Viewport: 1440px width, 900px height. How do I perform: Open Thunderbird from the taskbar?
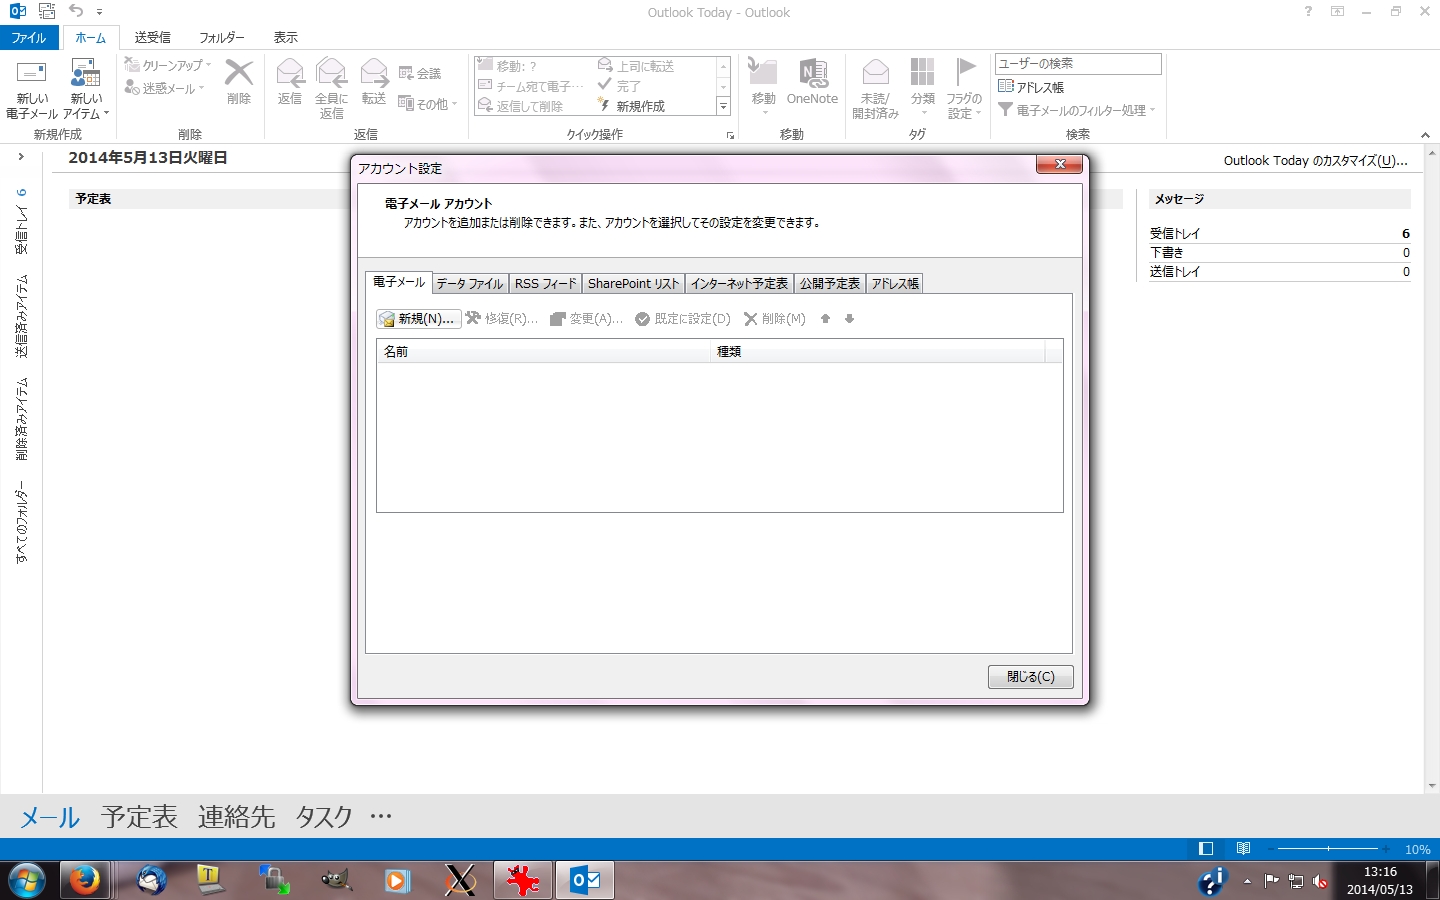(152, 880)
